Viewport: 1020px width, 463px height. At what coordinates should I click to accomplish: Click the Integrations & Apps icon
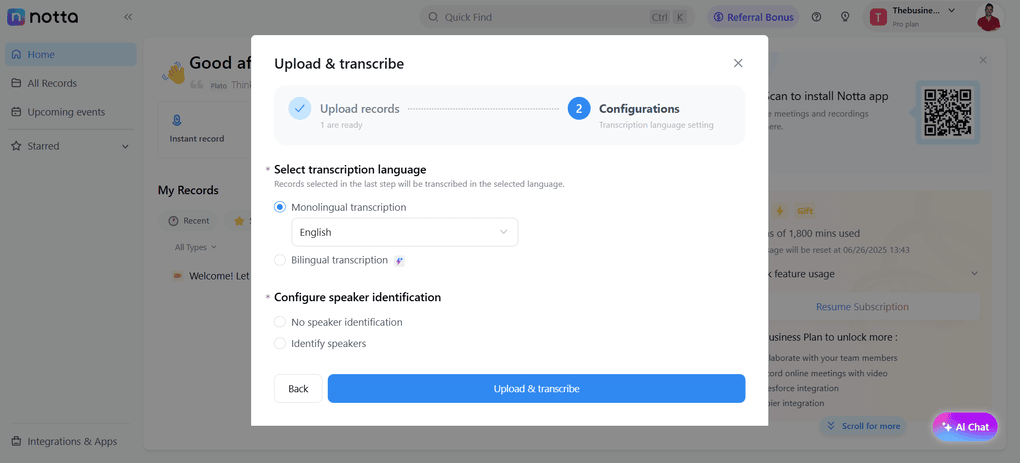click(16, 441)
